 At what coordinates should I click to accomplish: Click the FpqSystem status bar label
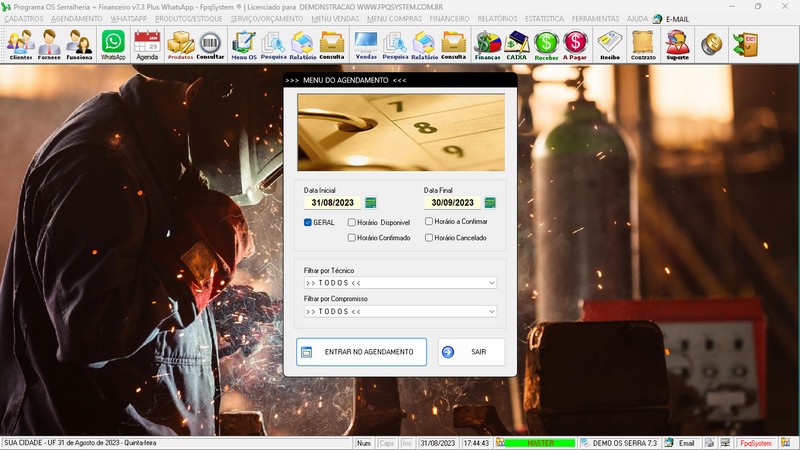click(x=756, y=443)
